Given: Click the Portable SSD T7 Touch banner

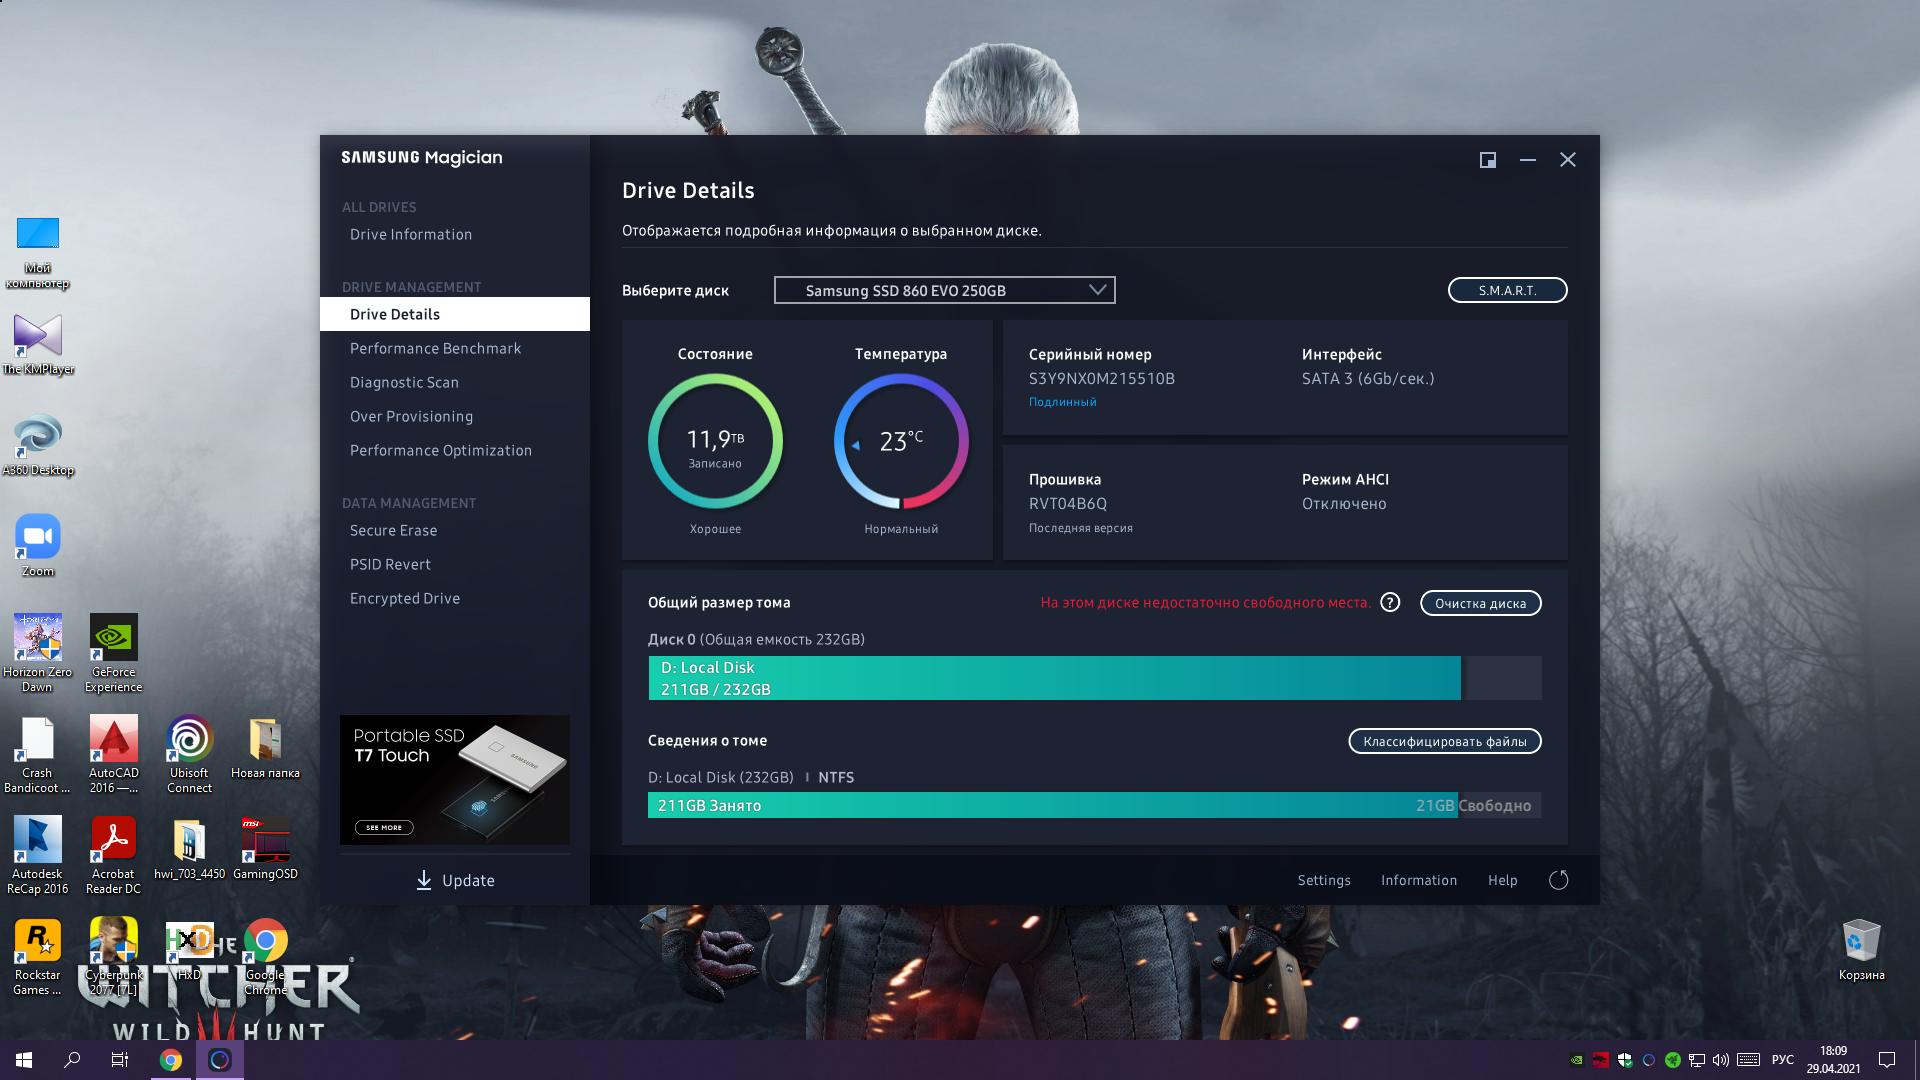Looking at the screenshot, I should click(455, 779).
